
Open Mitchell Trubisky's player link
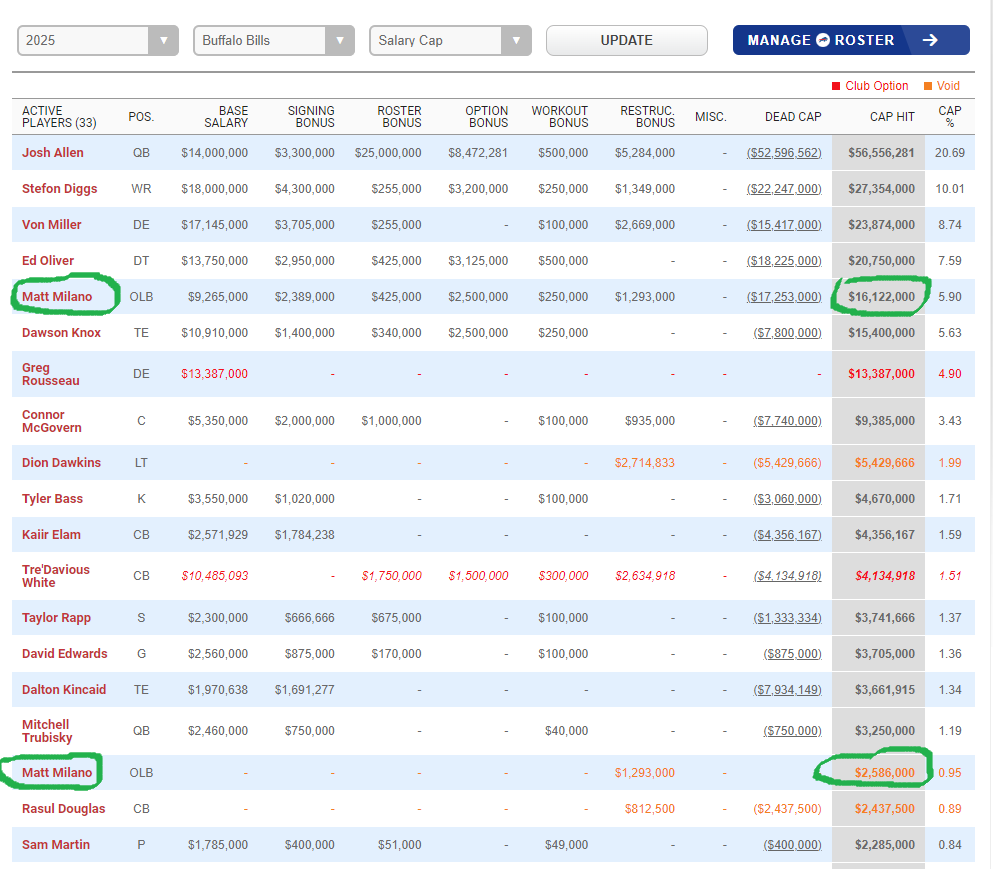47,731
